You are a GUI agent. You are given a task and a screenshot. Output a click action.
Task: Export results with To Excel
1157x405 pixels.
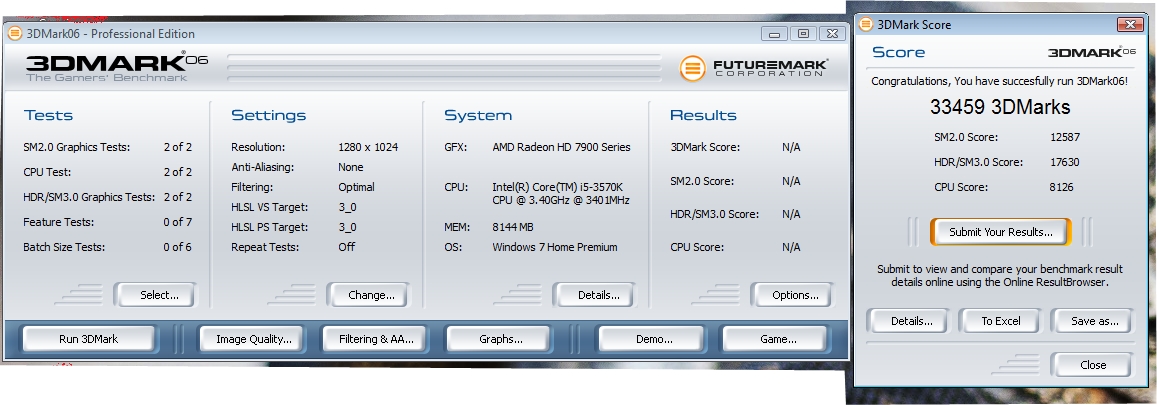[1001, 321]
